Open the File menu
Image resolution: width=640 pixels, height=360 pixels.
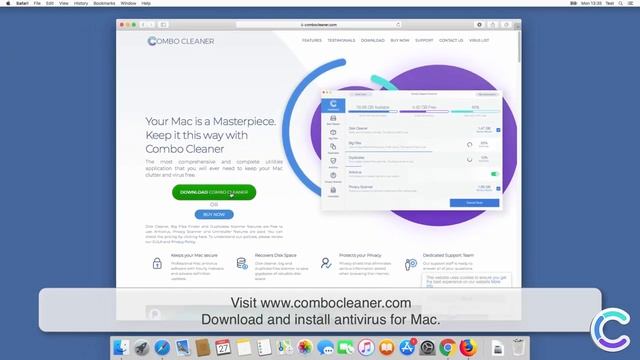click(x=37, y=3)
